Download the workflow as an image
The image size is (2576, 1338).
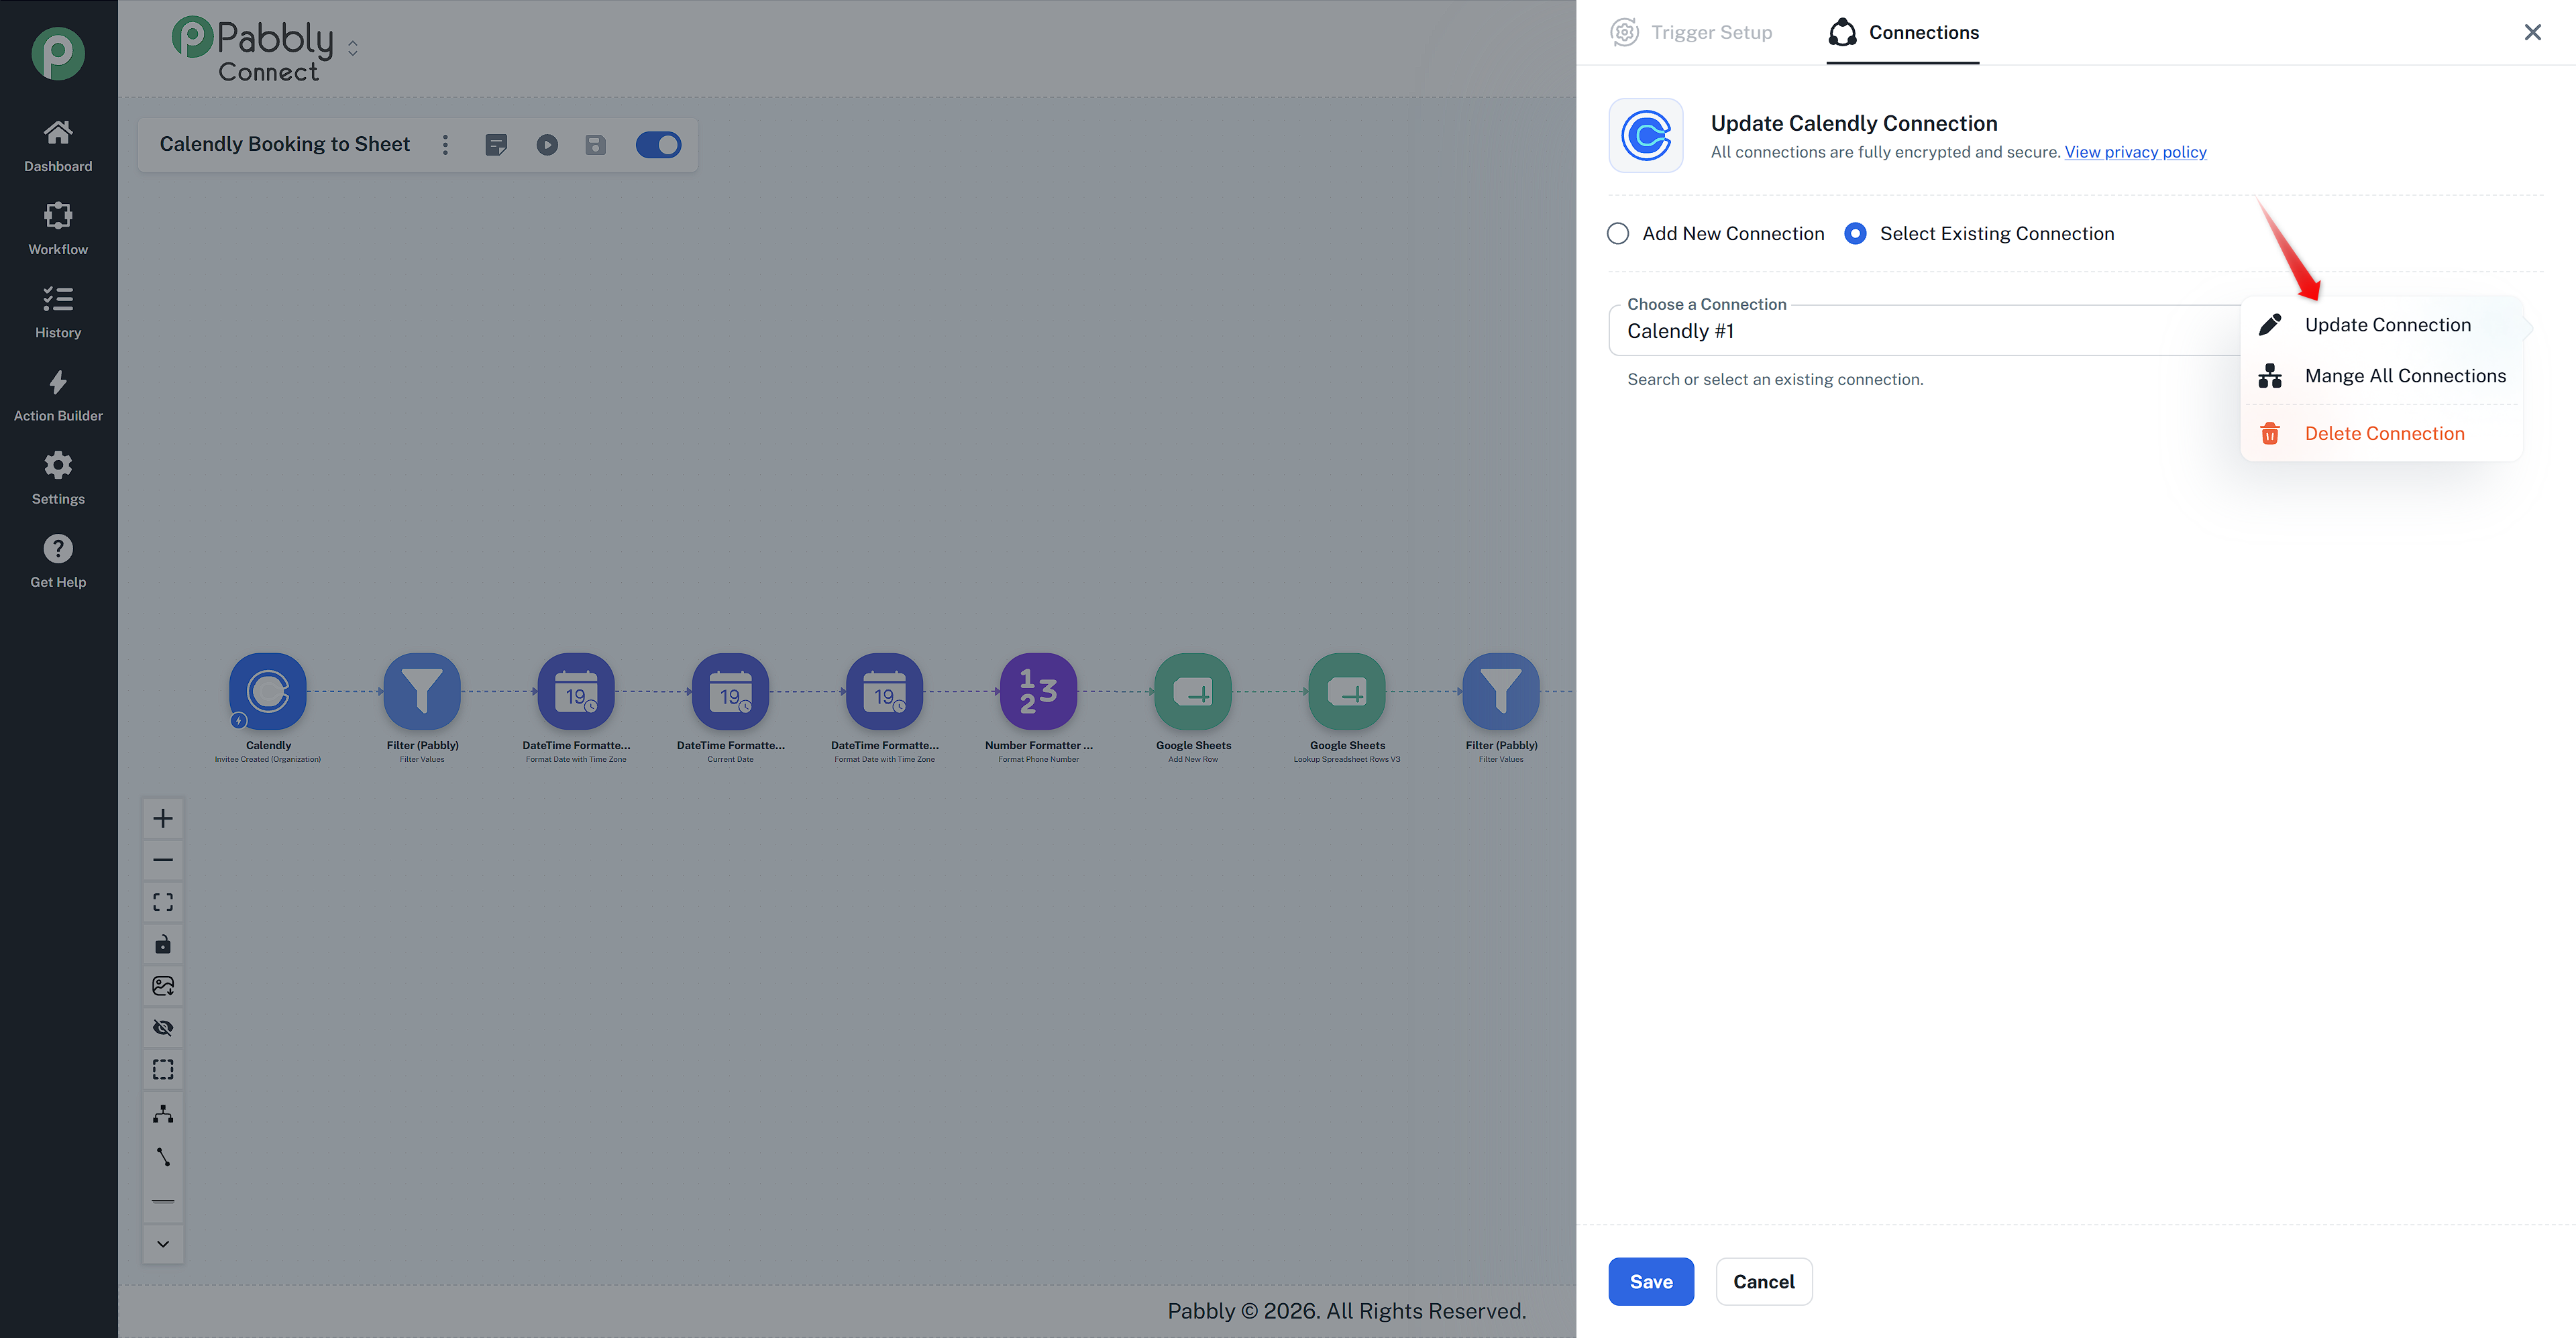pyautogui.click(x=163, y=986)
